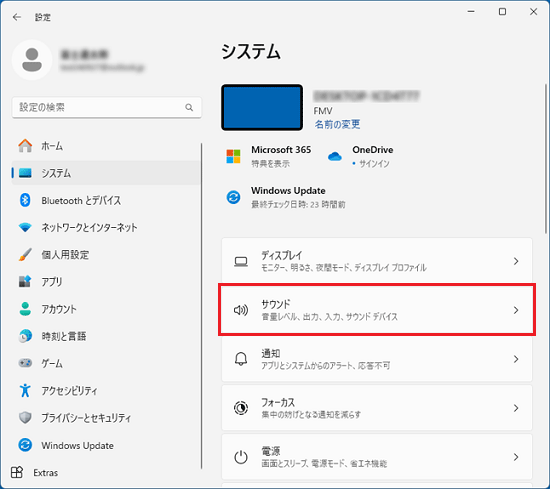Click the フォーカス focus icon
This screenshot has height=489, width=550.
(x=241, y=408)
